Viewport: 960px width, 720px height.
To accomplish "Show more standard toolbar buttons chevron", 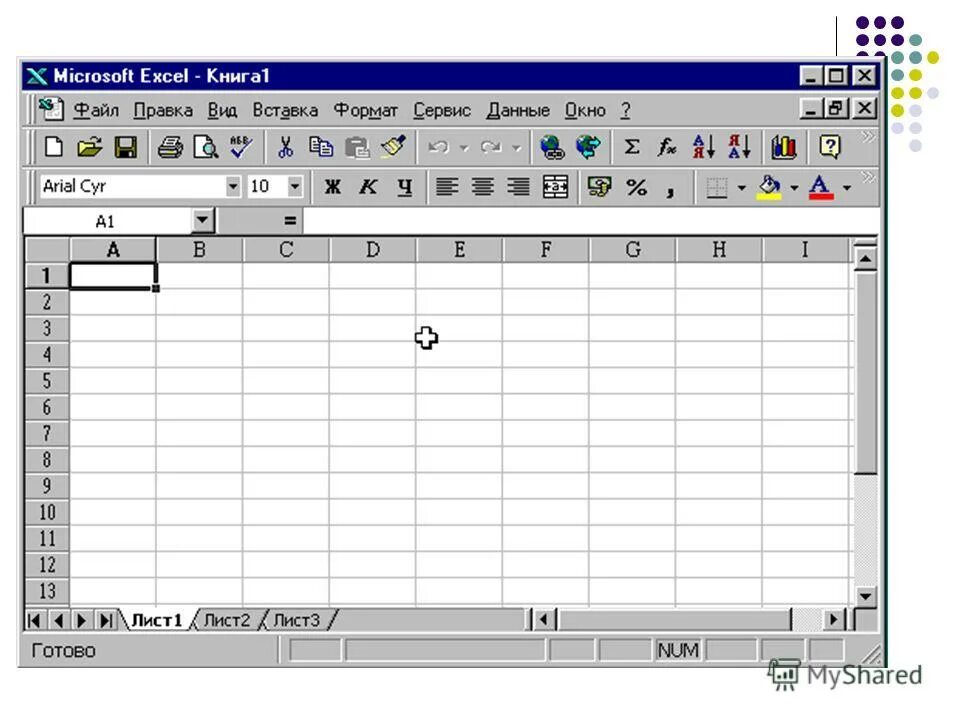I will (868, 137).
